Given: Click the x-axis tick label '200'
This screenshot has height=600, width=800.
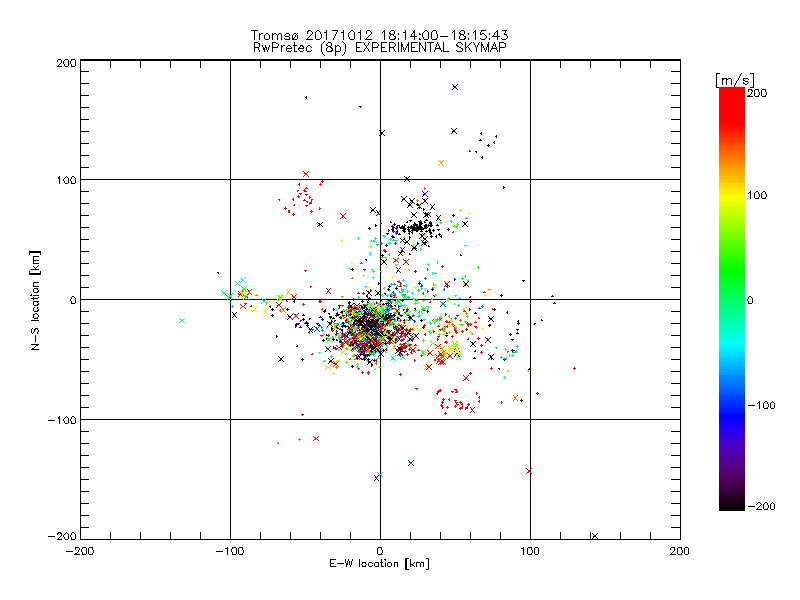Looking at the screenshot, I should 680,552.
